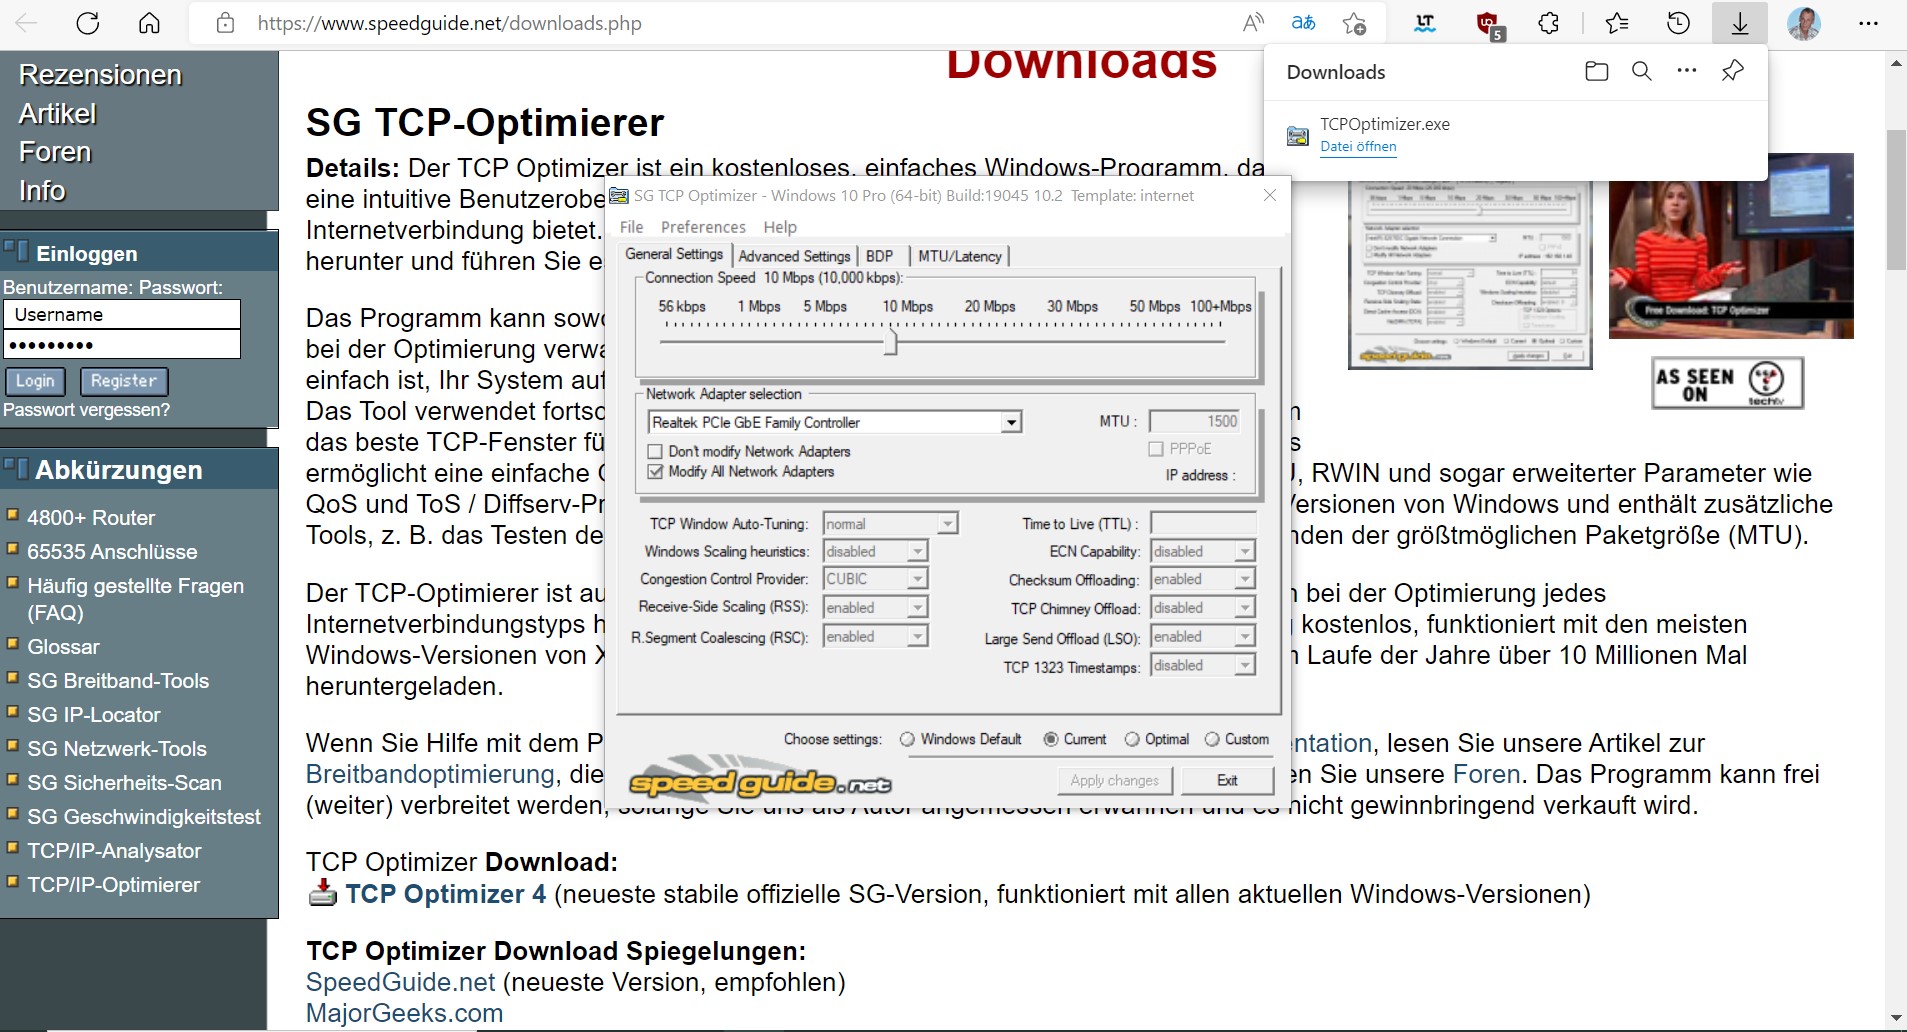Follow the TCP Optimizer 4 download link
The width and height of the screenshot is (1907, 1032).
(x=446, y=893)
